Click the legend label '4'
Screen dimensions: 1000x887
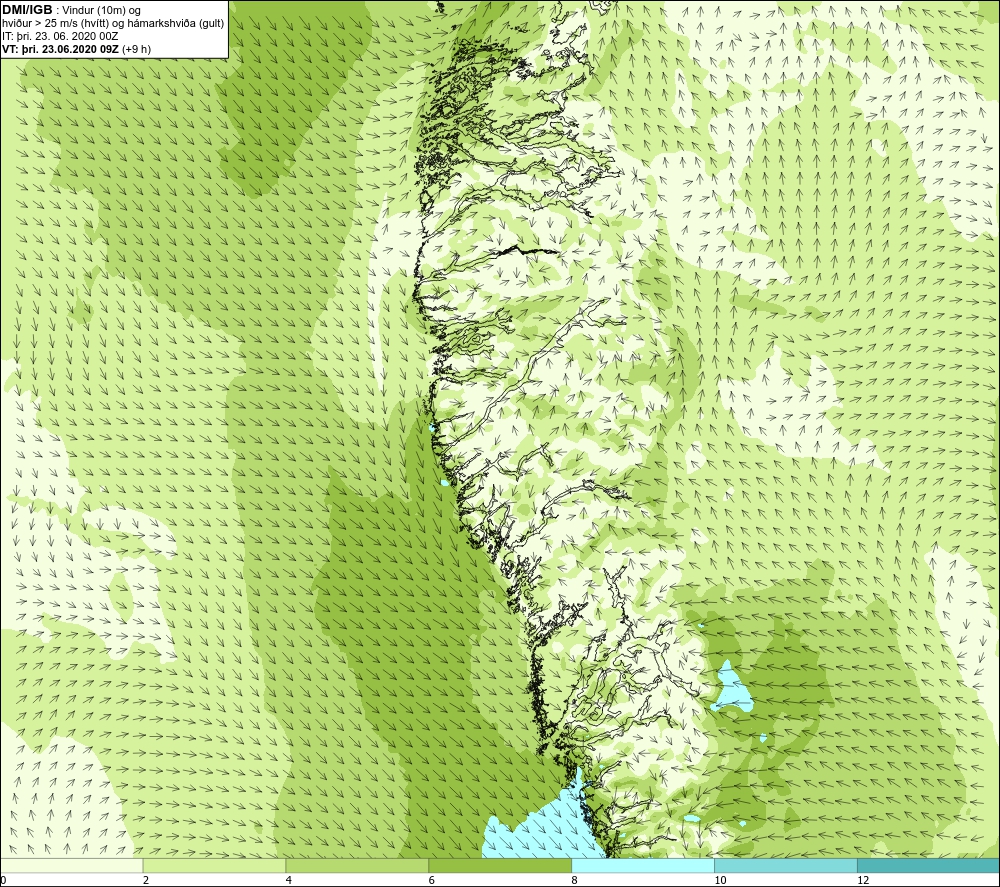[289, 880]
